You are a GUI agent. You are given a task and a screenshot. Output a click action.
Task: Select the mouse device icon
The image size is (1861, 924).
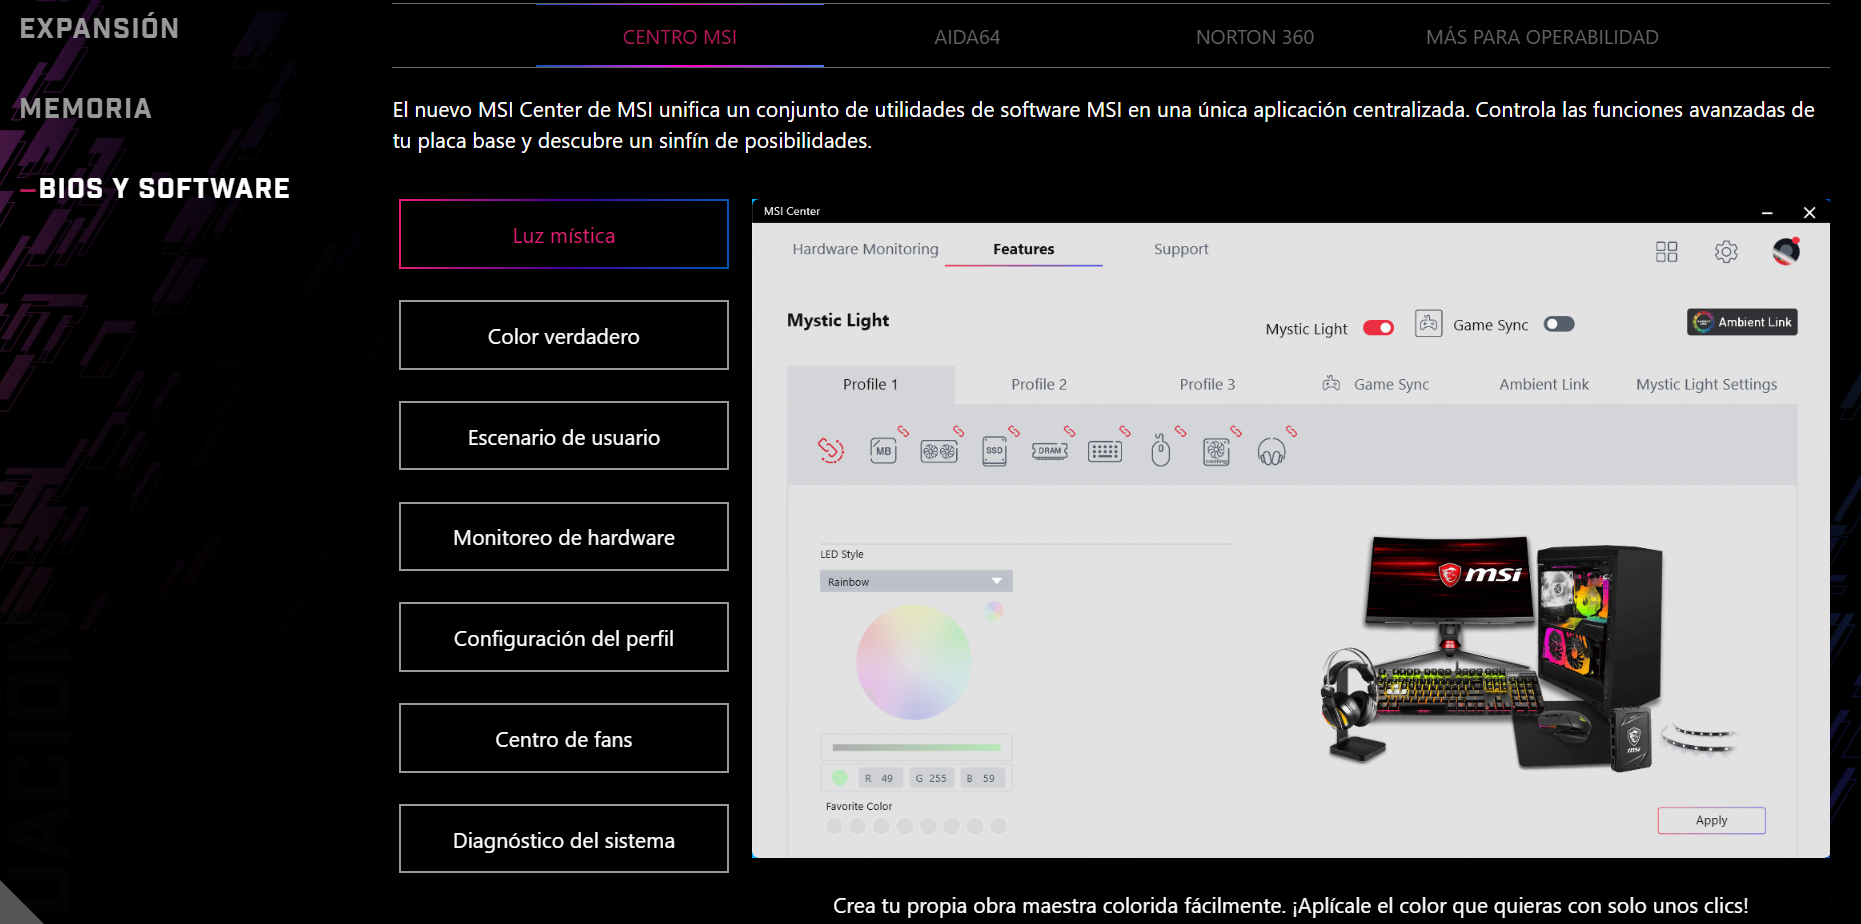(1160, 451)
